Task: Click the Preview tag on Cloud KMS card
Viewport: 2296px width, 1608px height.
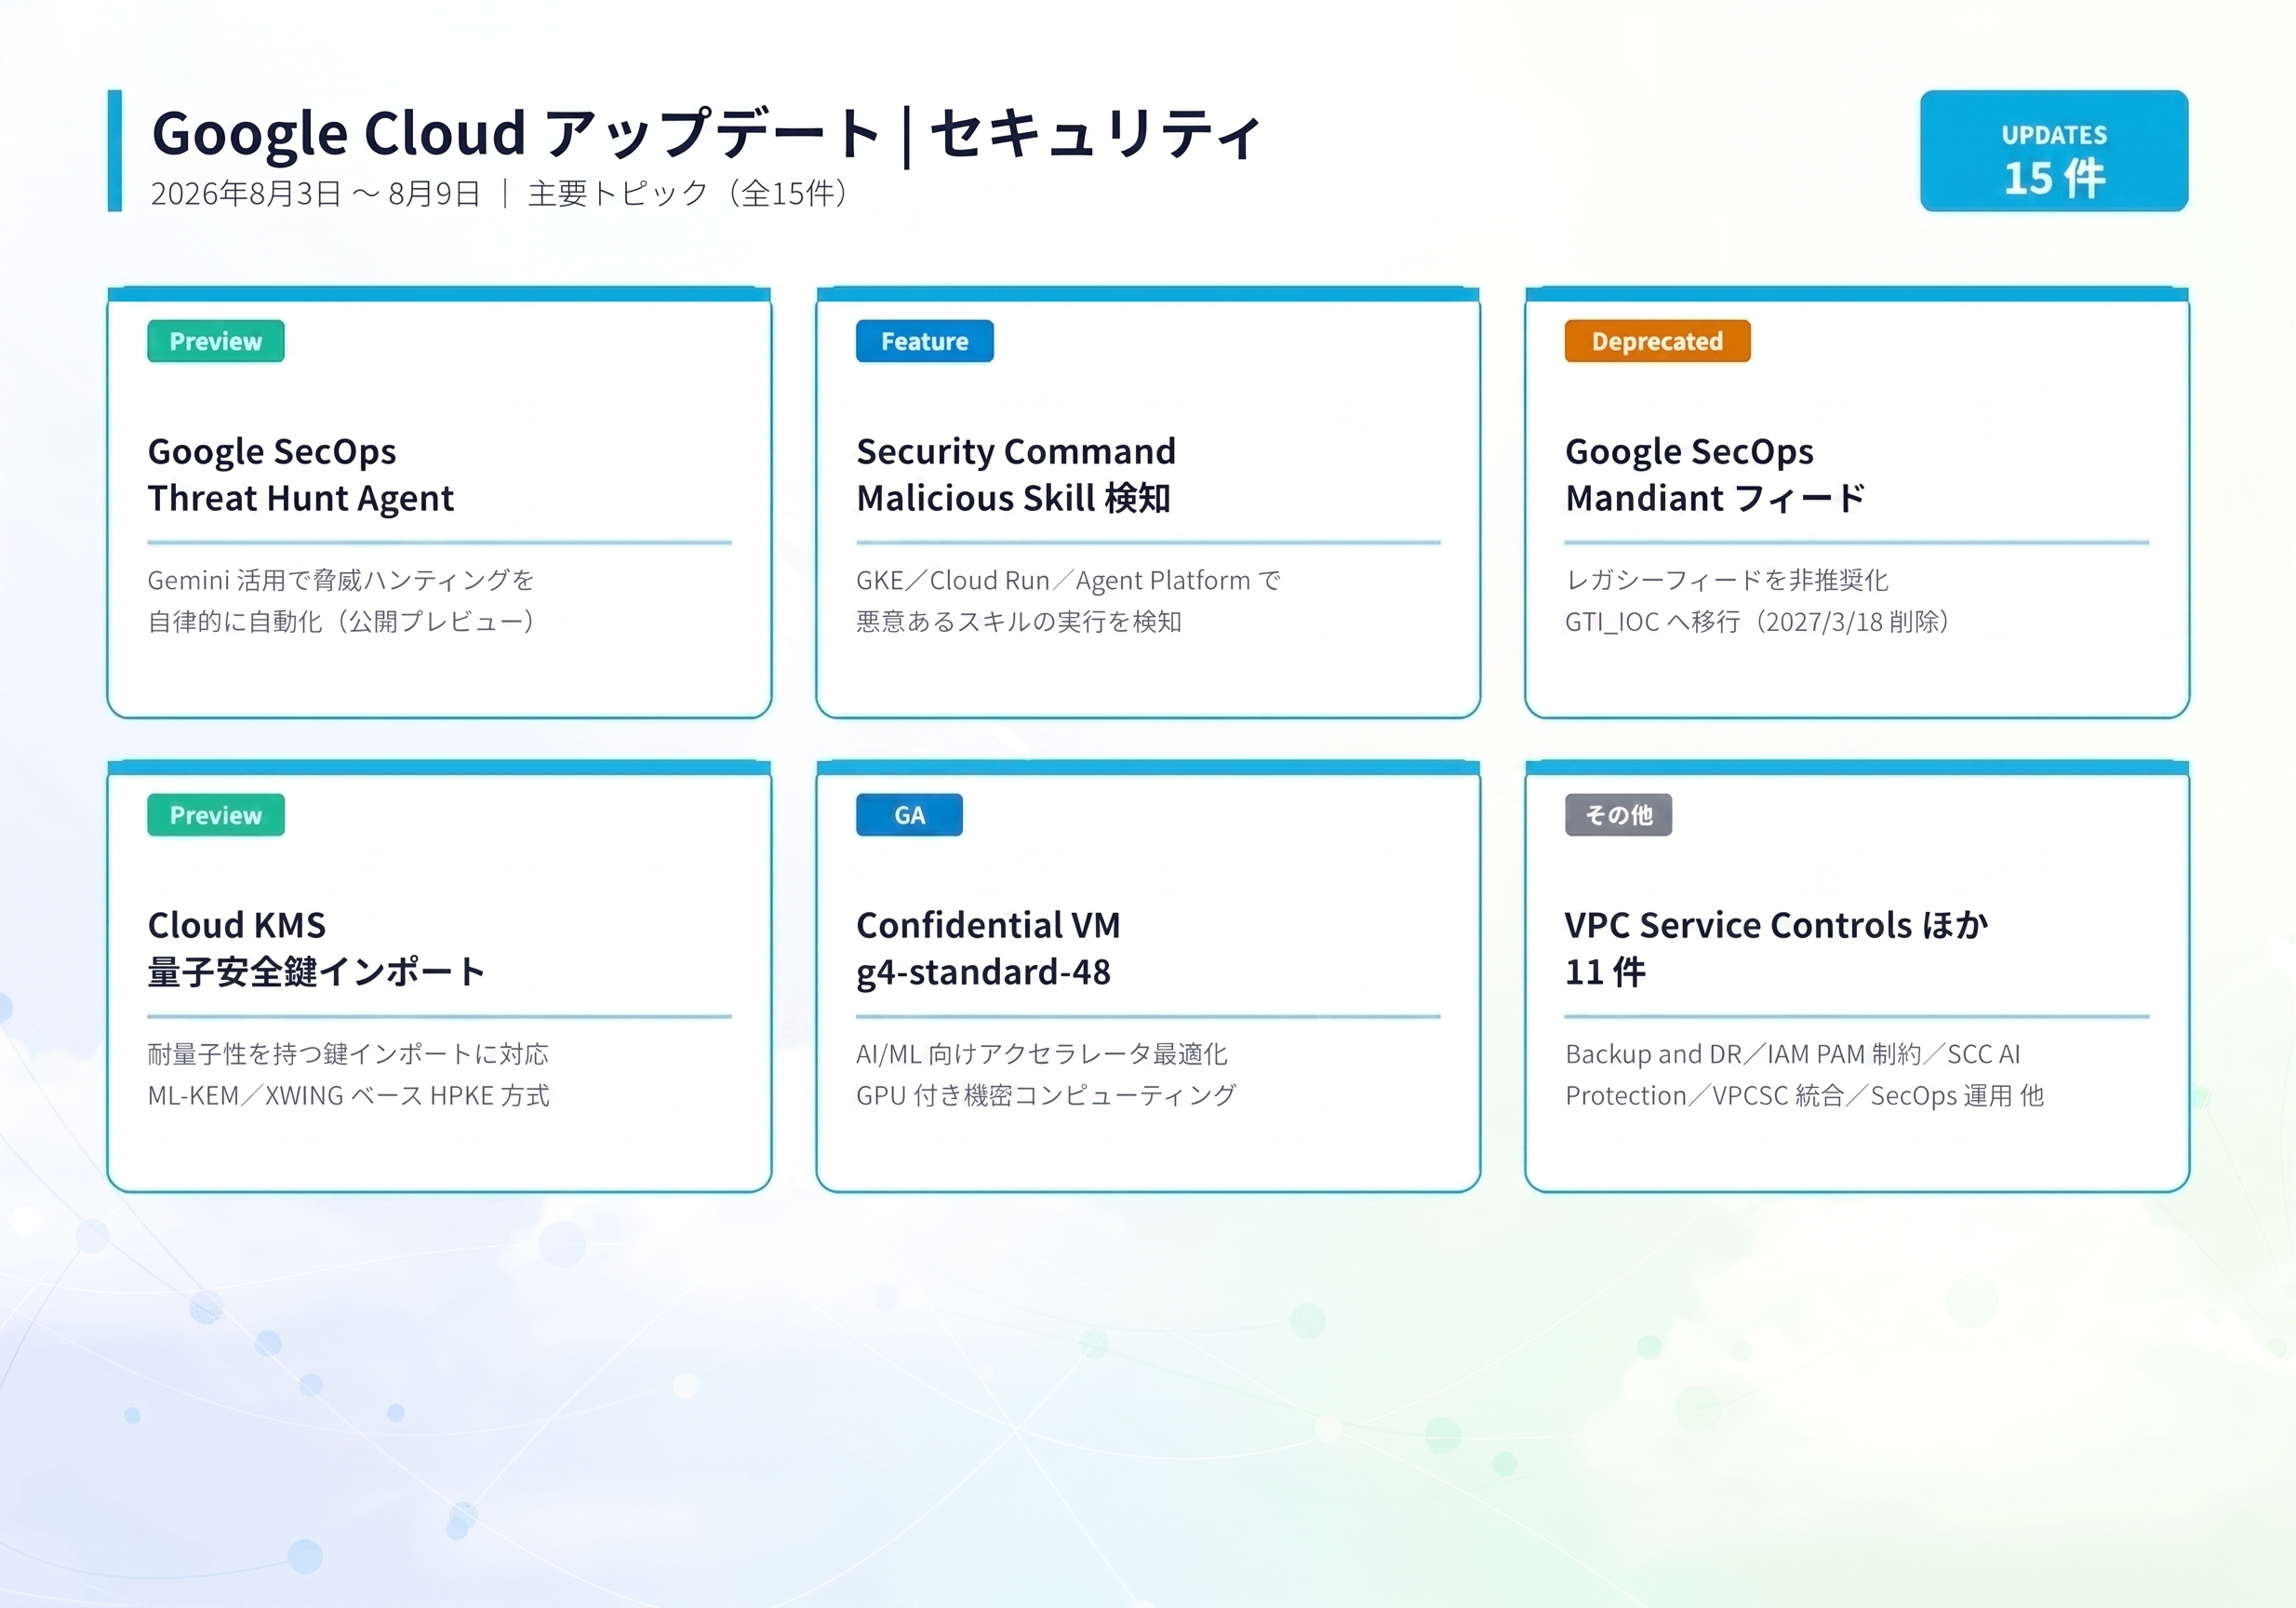Action: (216, 815)
